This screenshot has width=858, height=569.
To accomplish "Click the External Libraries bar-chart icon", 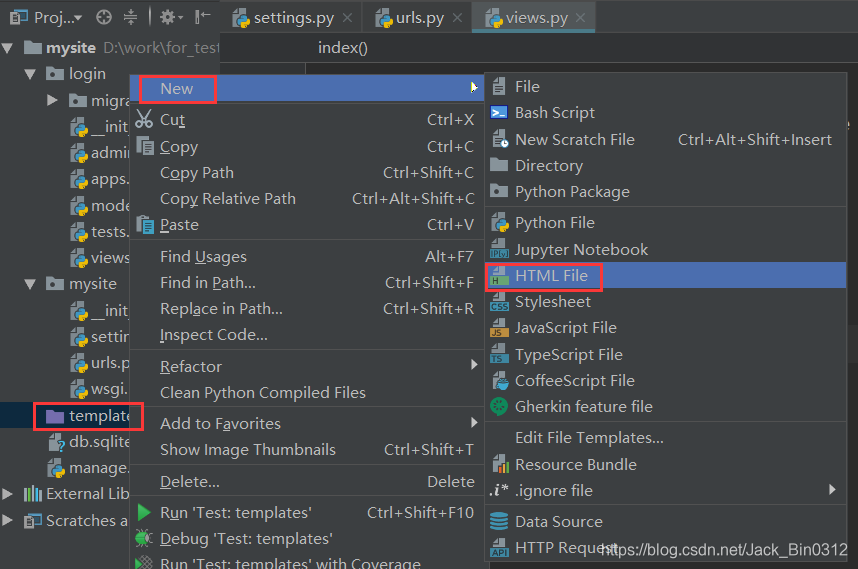I will coord(33,494).
